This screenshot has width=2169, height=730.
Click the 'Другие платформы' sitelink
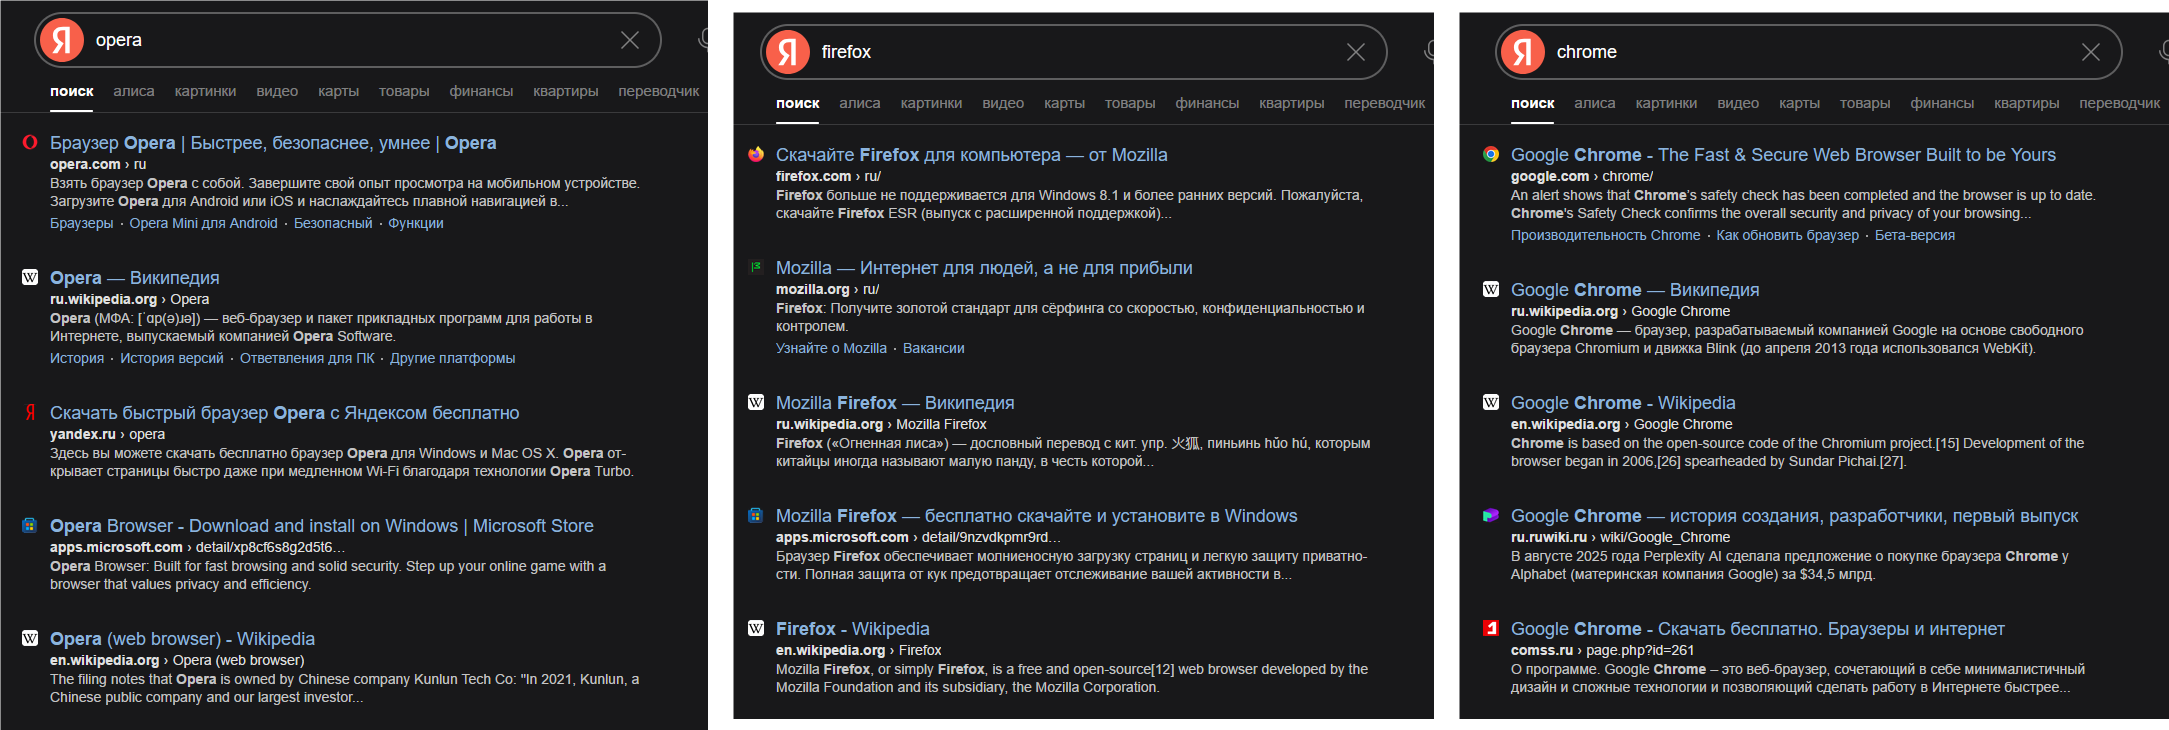(x=453, y=358)
